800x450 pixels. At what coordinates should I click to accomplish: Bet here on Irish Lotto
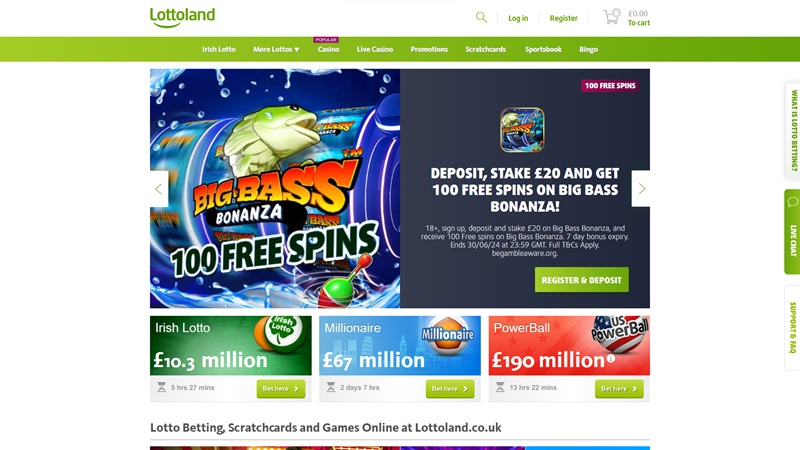[x=281, y=389]
